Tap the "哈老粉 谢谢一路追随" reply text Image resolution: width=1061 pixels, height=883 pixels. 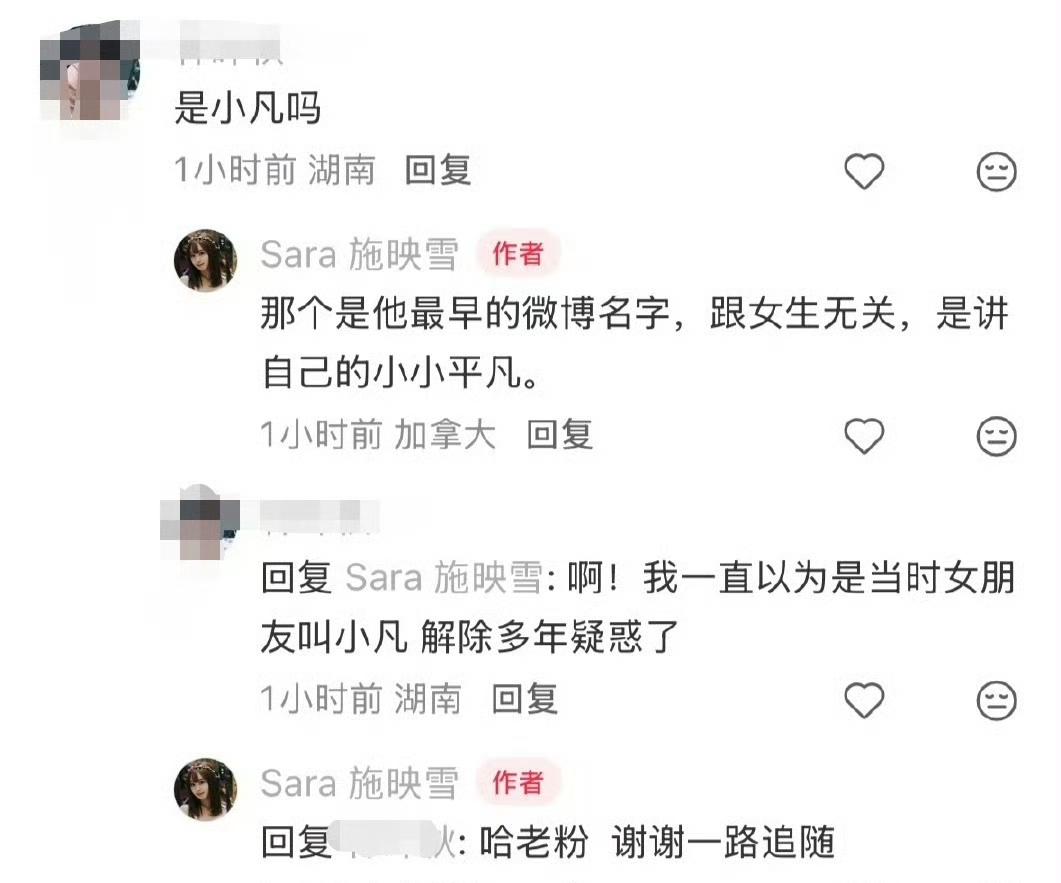(x=657, y=842)
